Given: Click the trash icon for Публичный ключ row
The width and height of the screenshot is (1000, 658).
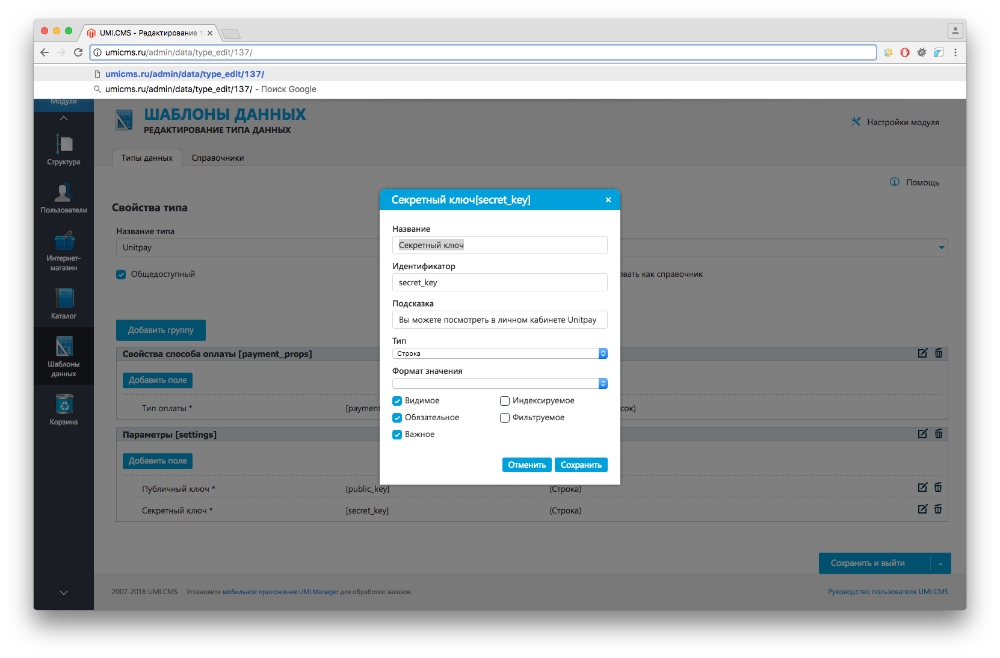Looking at the screenshot, I should tap(938, 488).
